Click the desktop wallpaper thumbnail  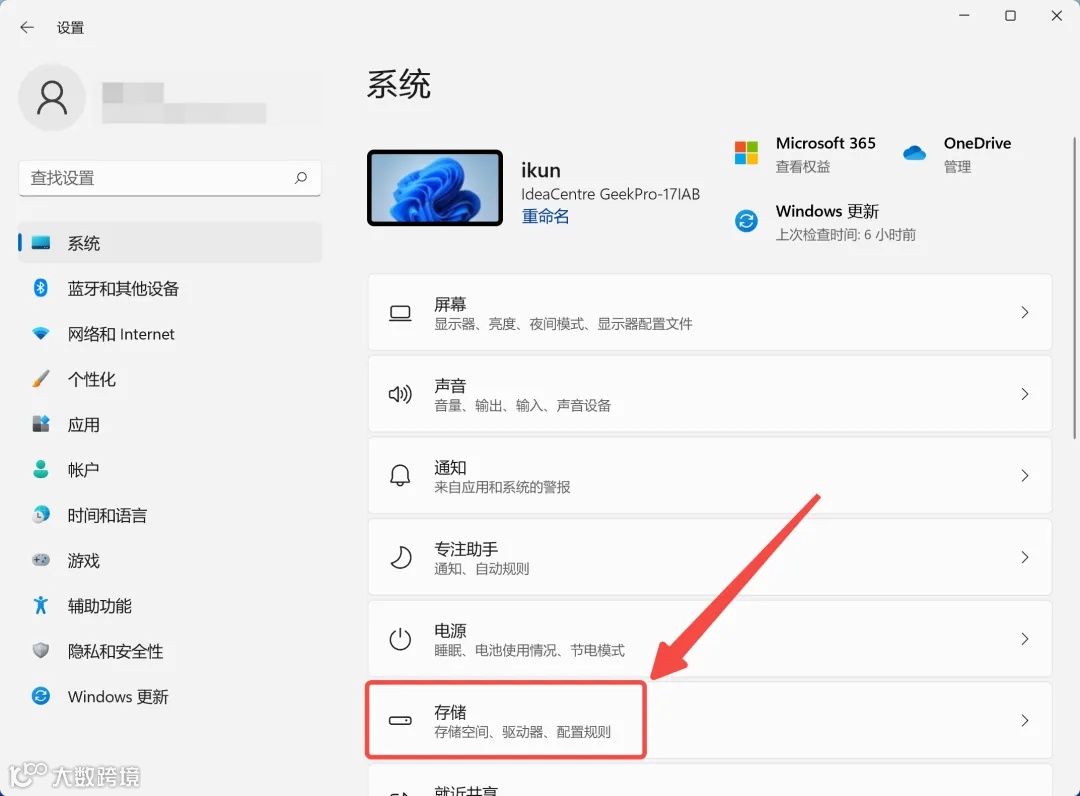[435, 187]
